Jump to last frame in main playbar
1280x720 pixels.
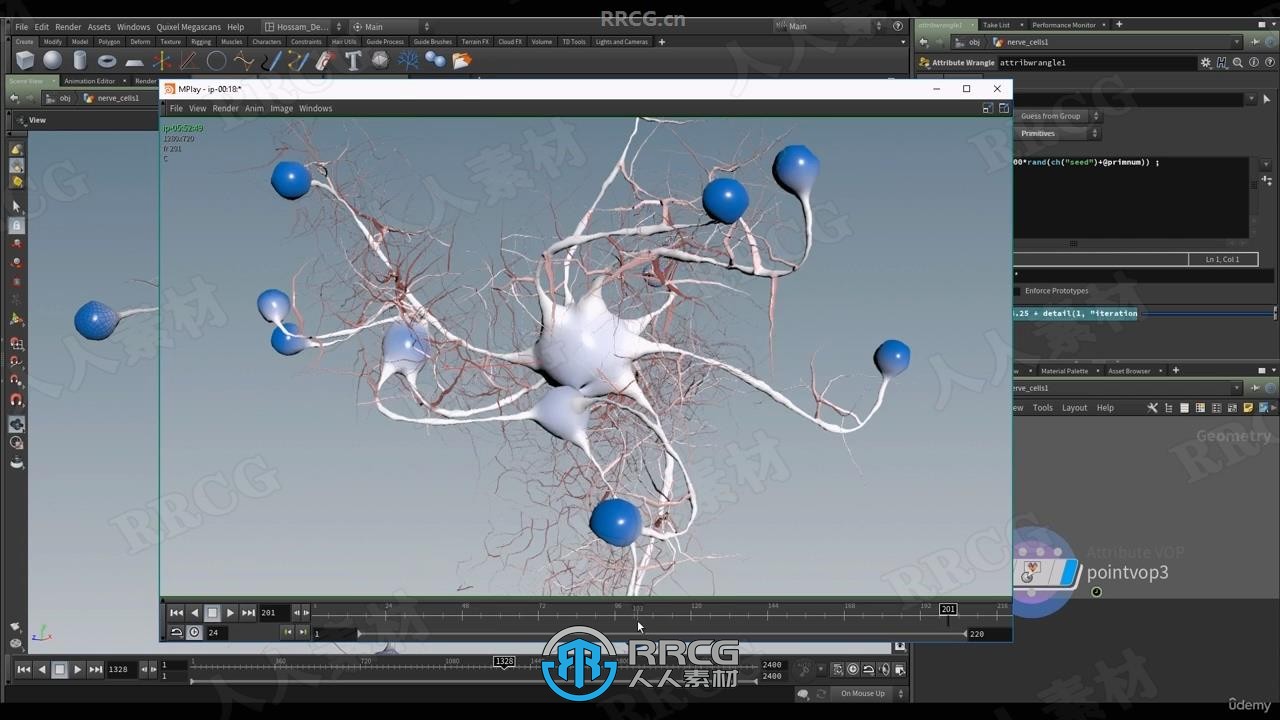(x=95, y=669)
